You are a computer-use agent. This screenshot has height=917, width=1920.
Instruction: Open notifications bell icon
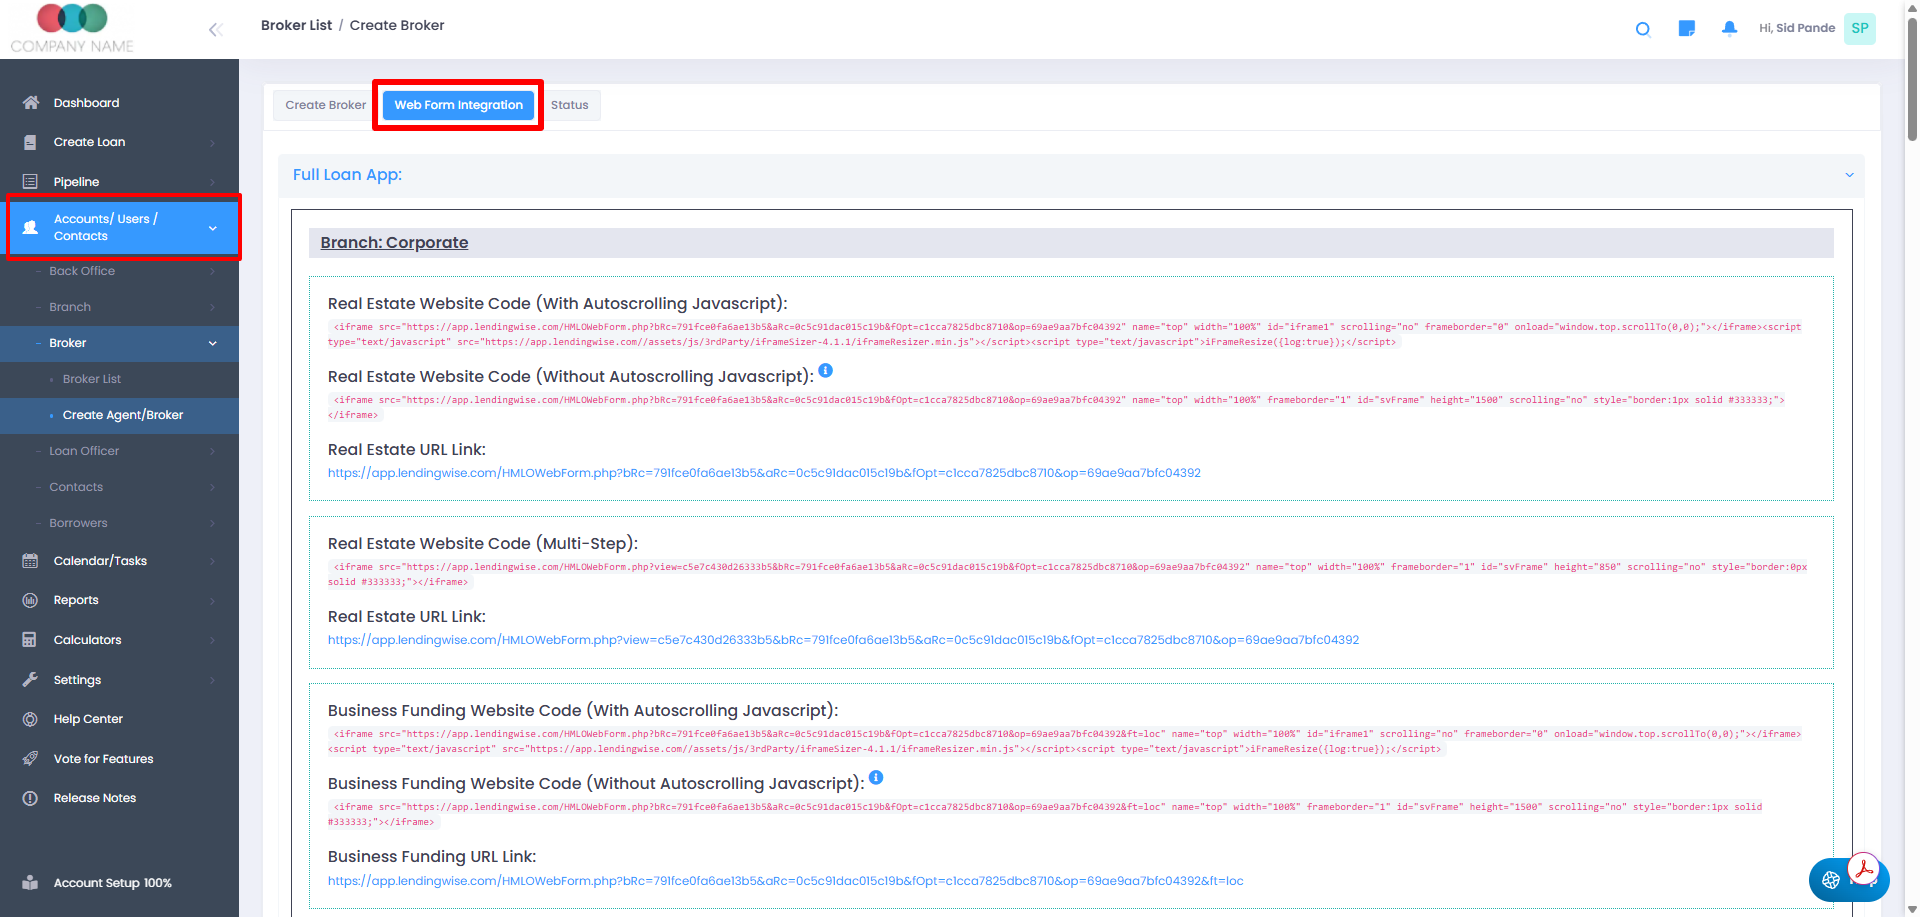1729,29
